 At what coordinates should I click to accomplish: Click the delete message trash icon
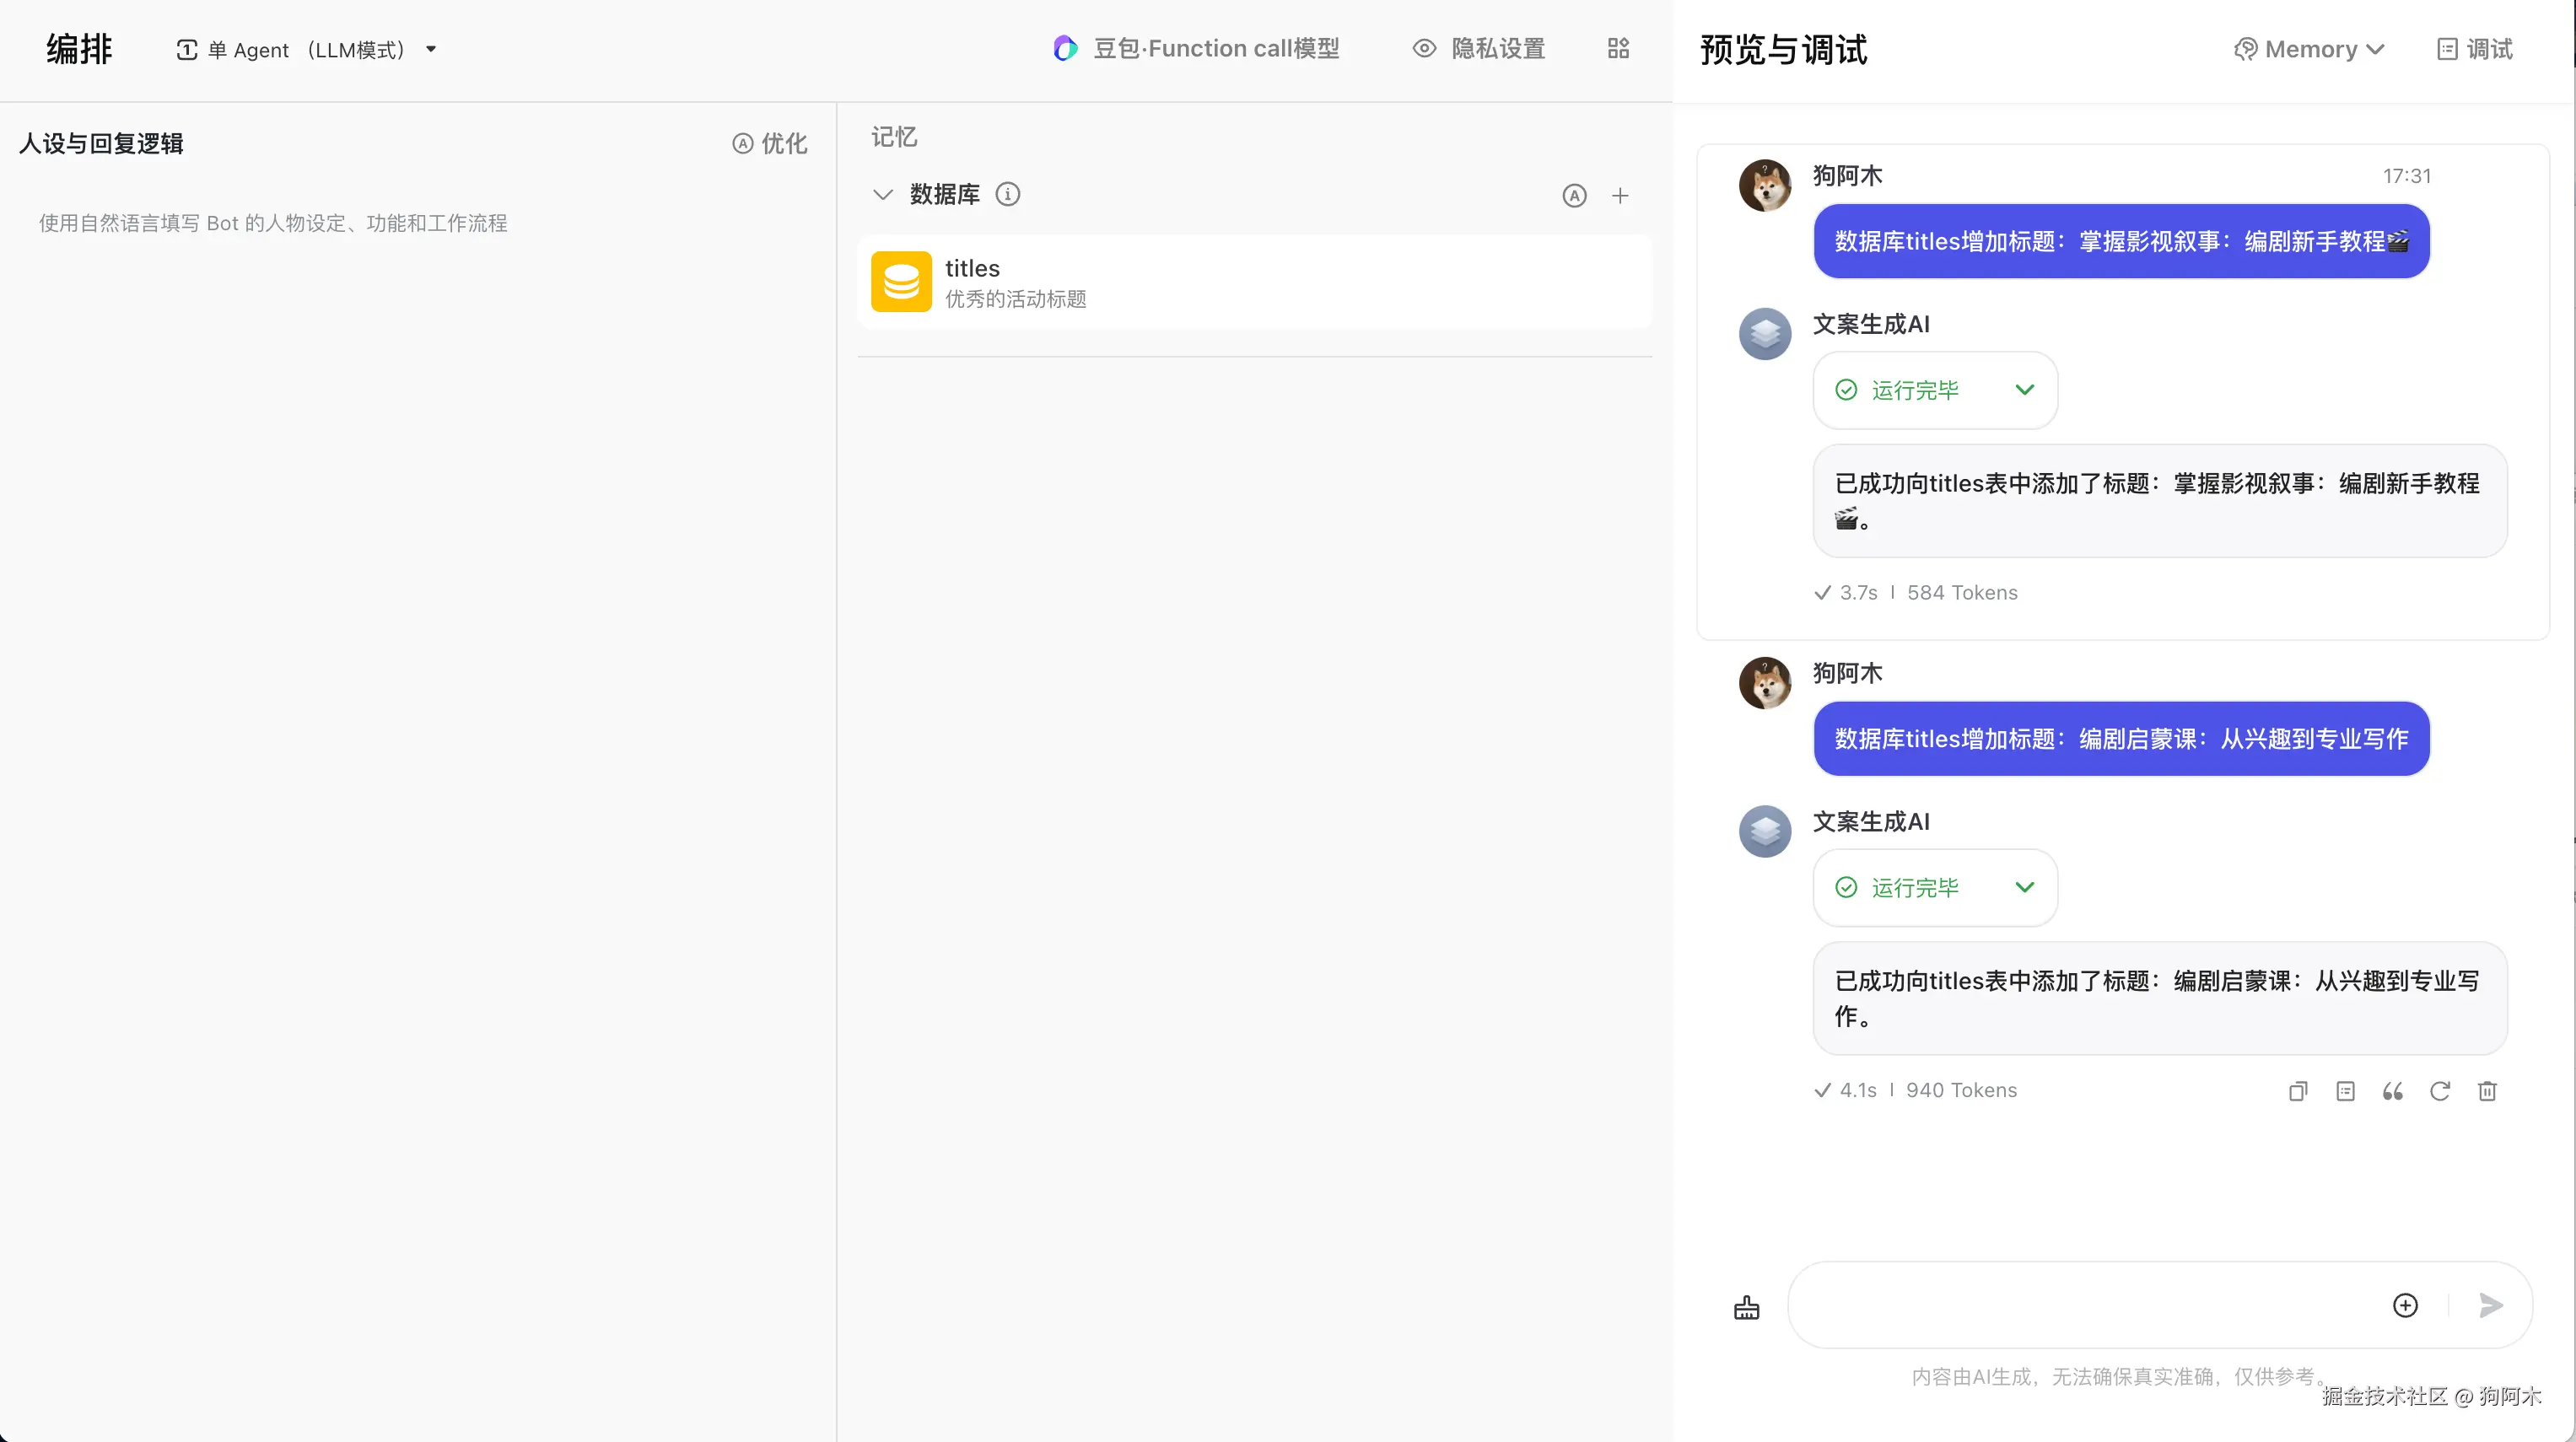(x=2487, y=1091)
